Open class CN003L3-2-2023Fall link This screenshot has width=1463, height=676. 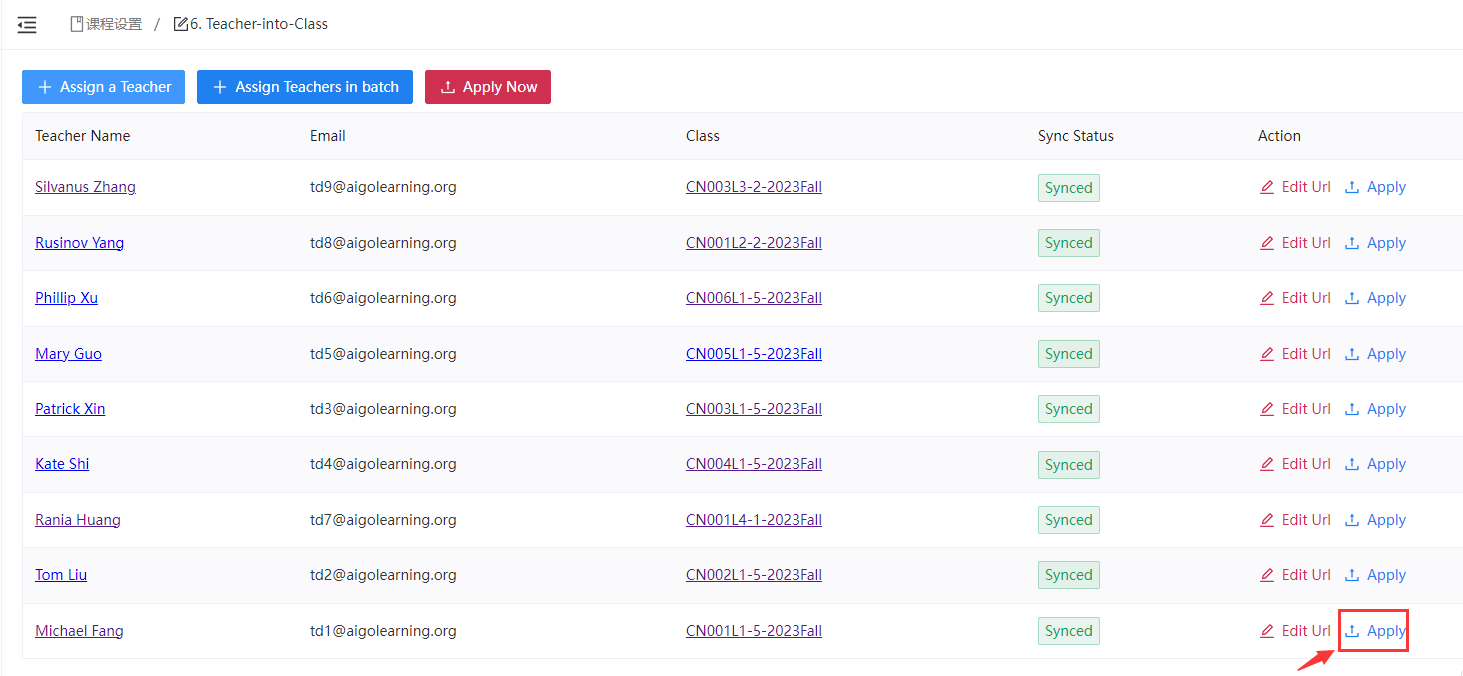point(753,187)
